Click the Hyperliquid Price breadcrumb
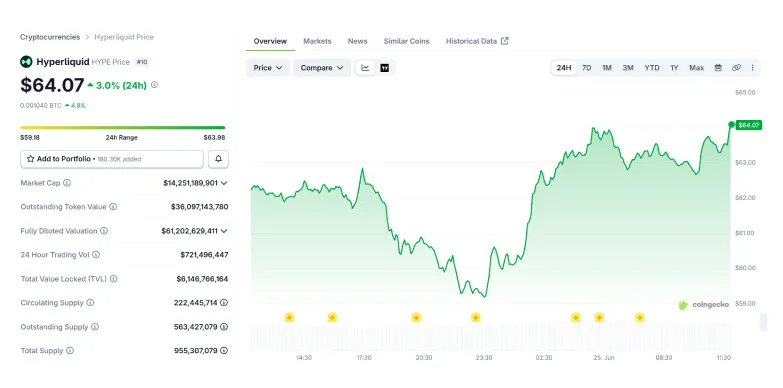This screenshot has height=388, width=783. pos(124,37)
